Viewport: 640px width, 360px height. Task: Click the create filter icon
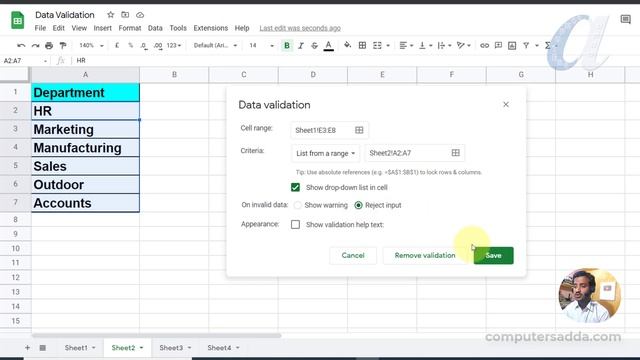coord(526,45)
